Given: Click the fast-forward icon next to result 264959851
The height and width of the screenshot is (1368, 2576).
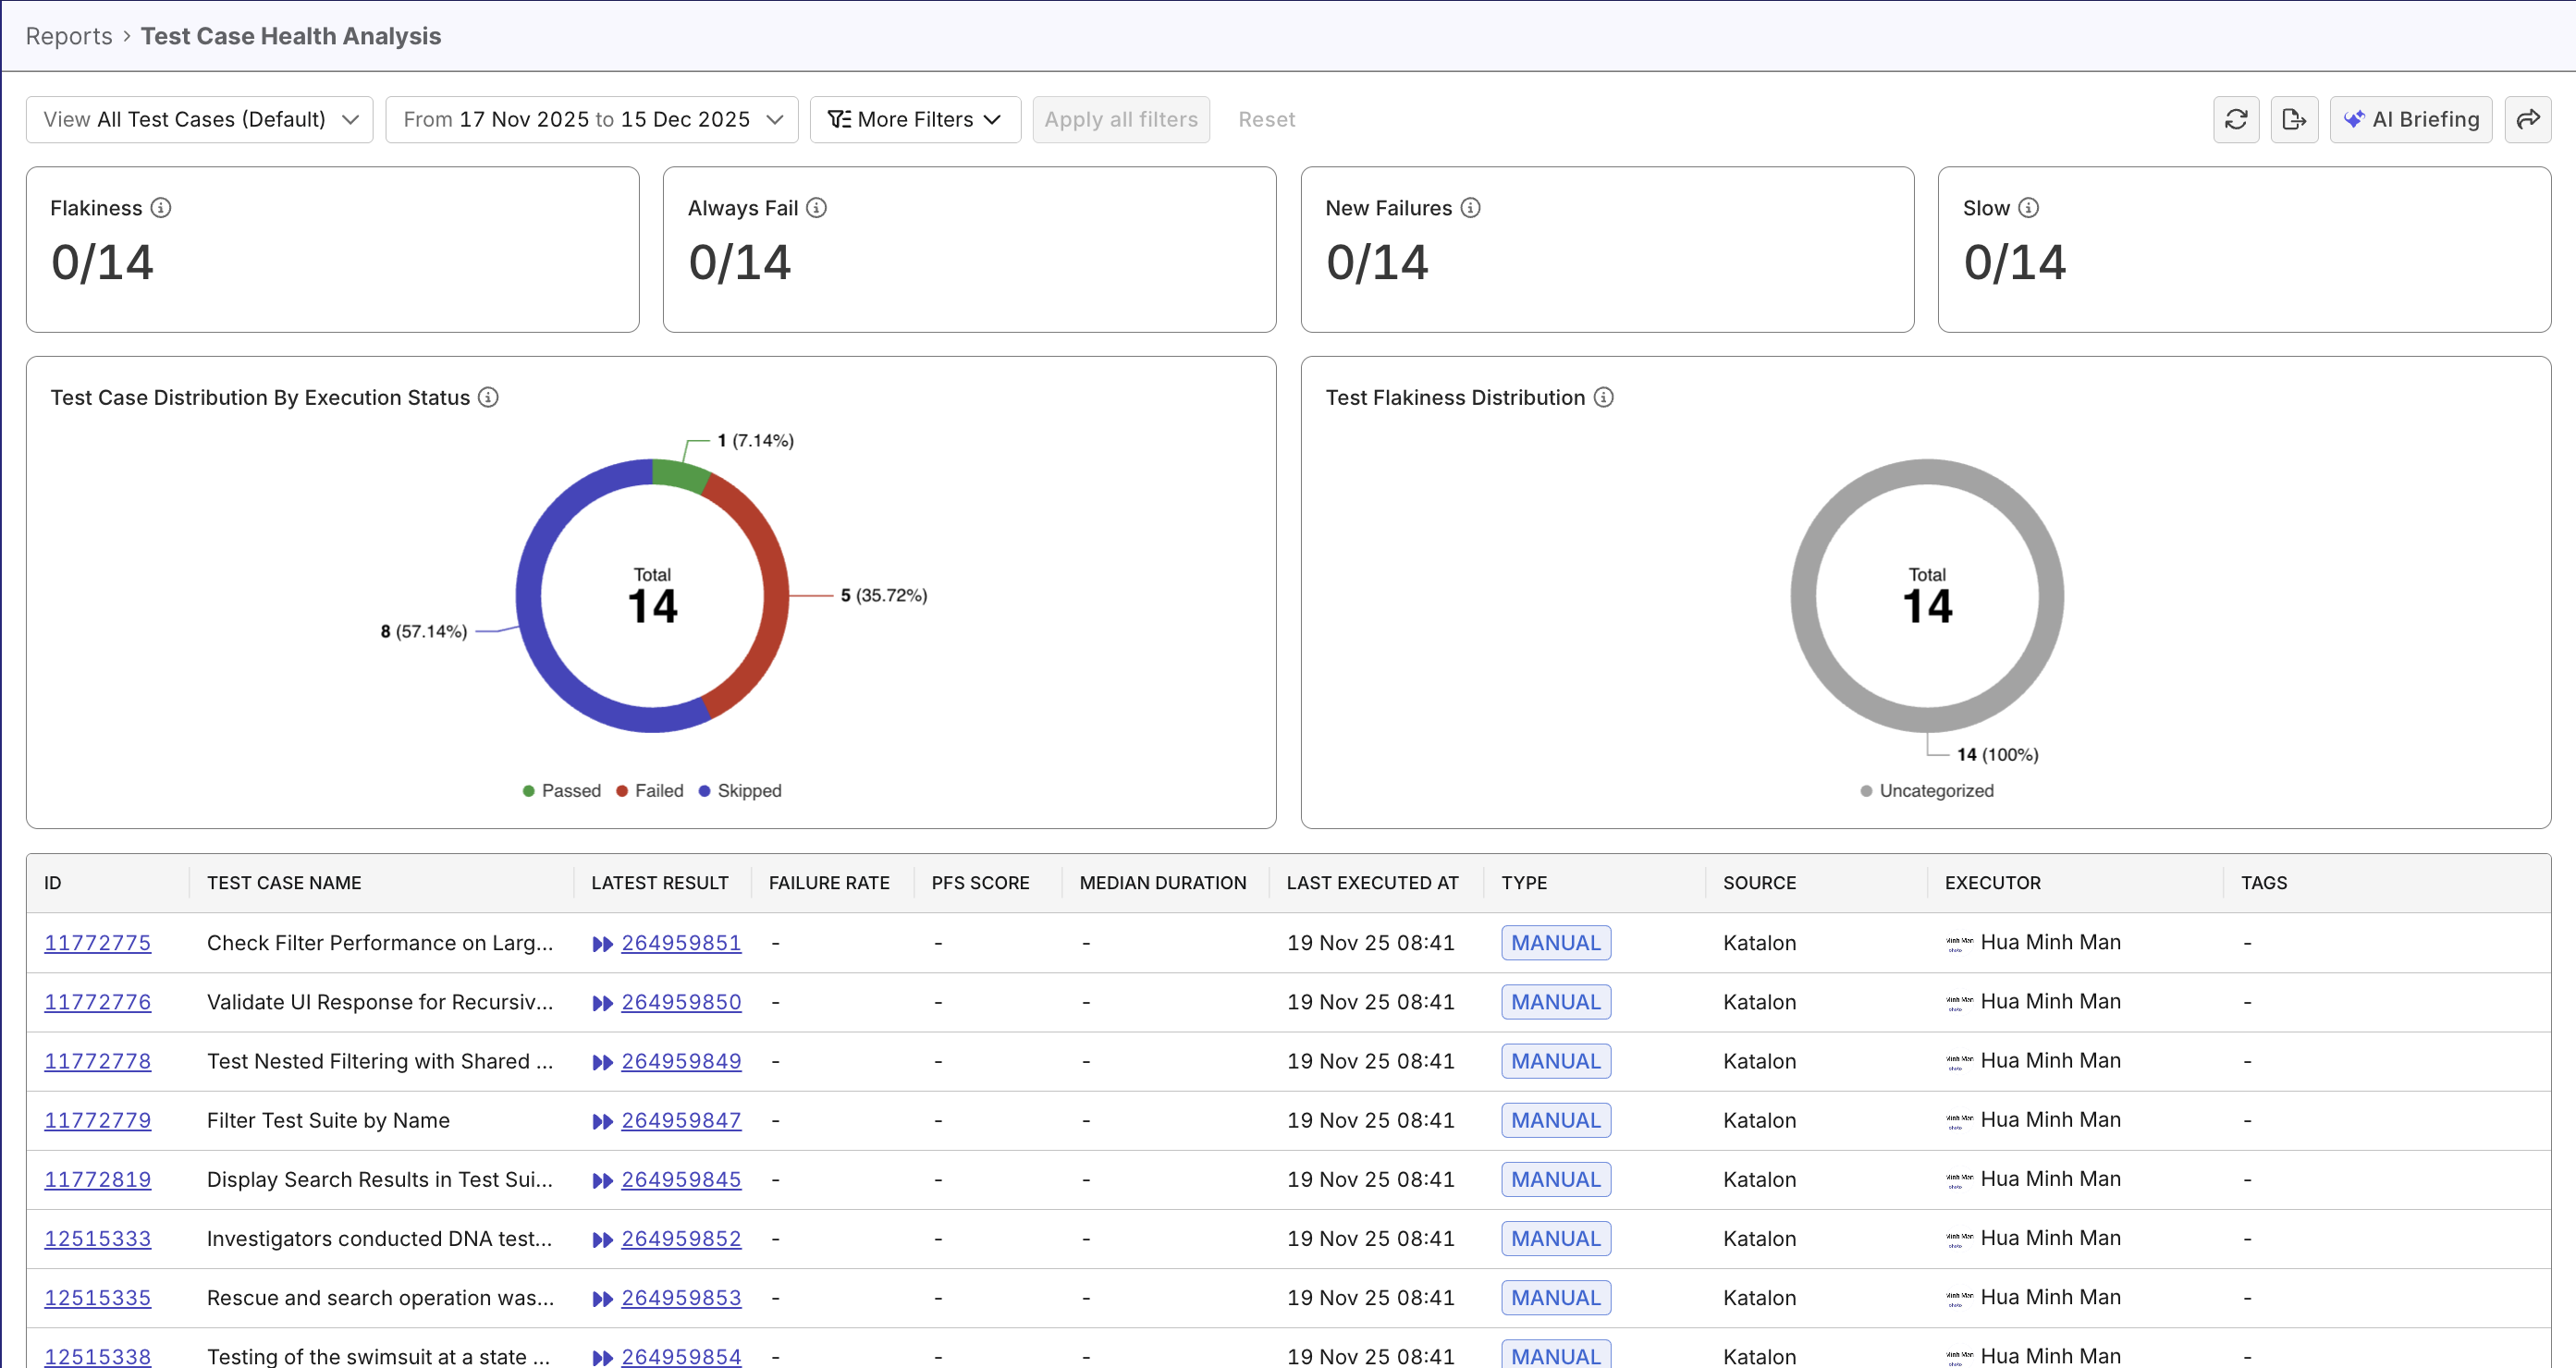Looking at the screenshot, I should [x=601, y=942].
